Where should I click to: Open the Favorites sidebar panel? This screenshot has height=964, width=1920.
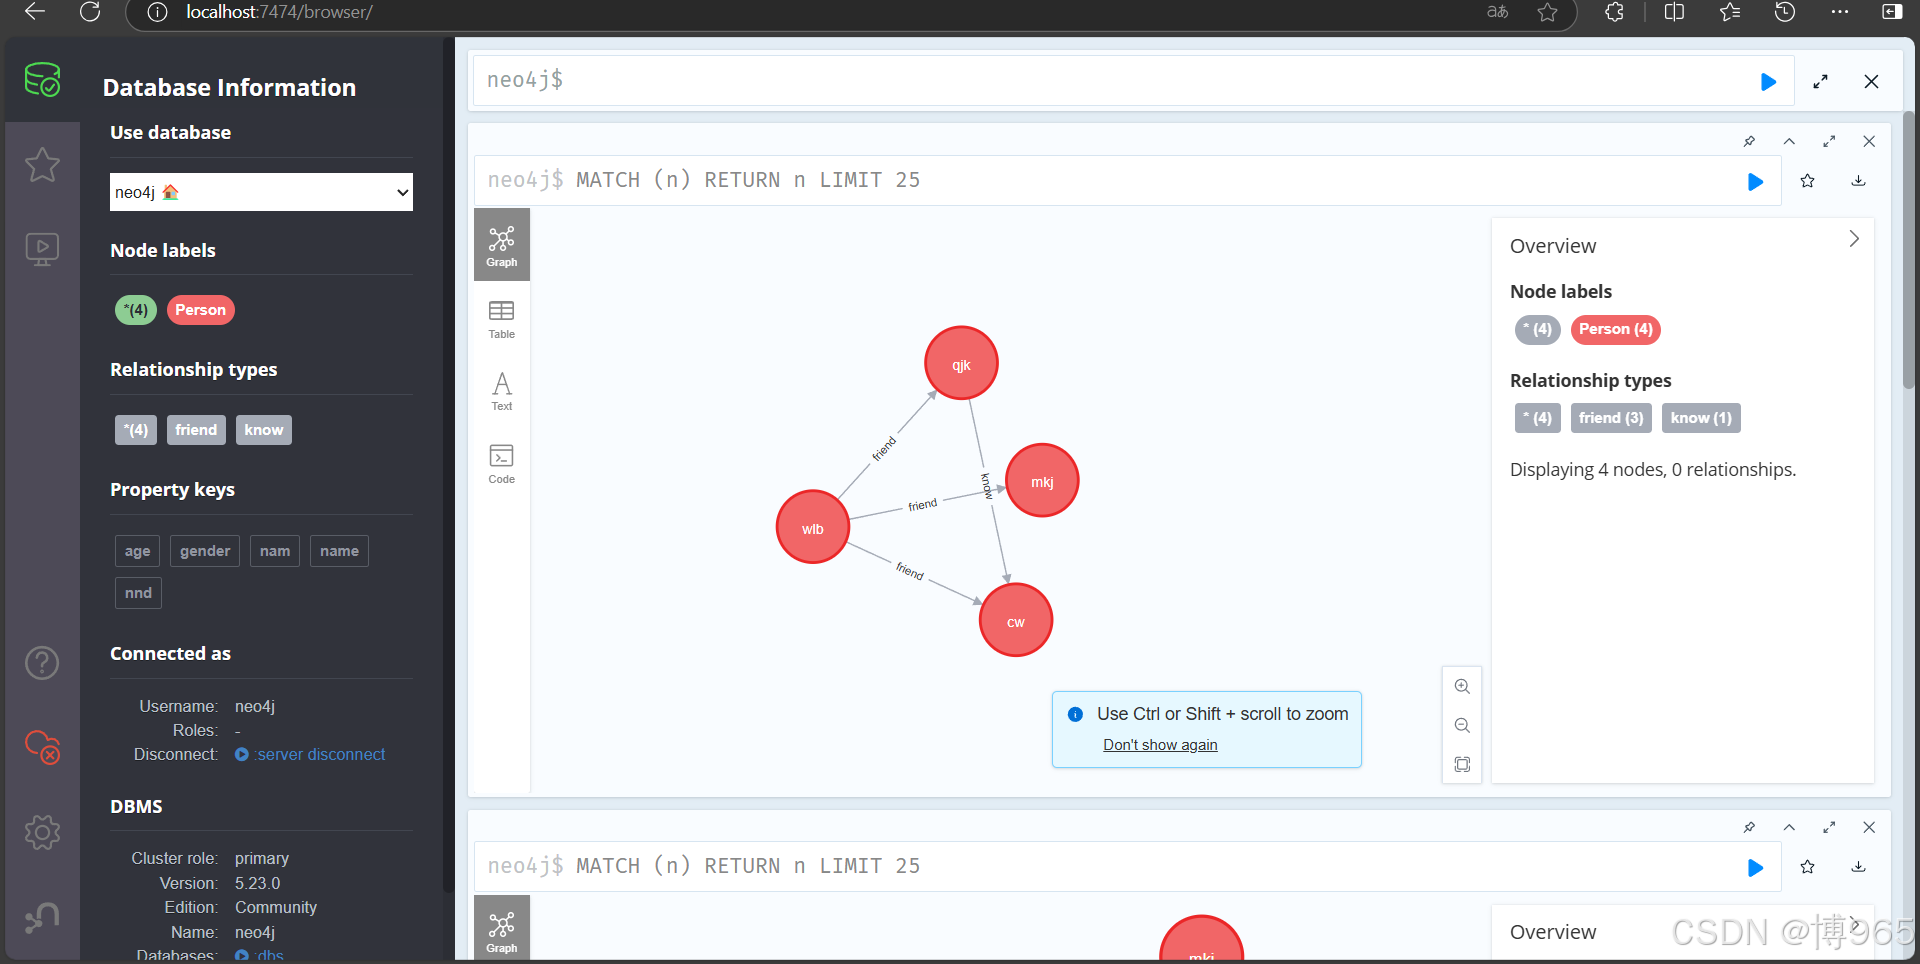click(x=42, y=165)
